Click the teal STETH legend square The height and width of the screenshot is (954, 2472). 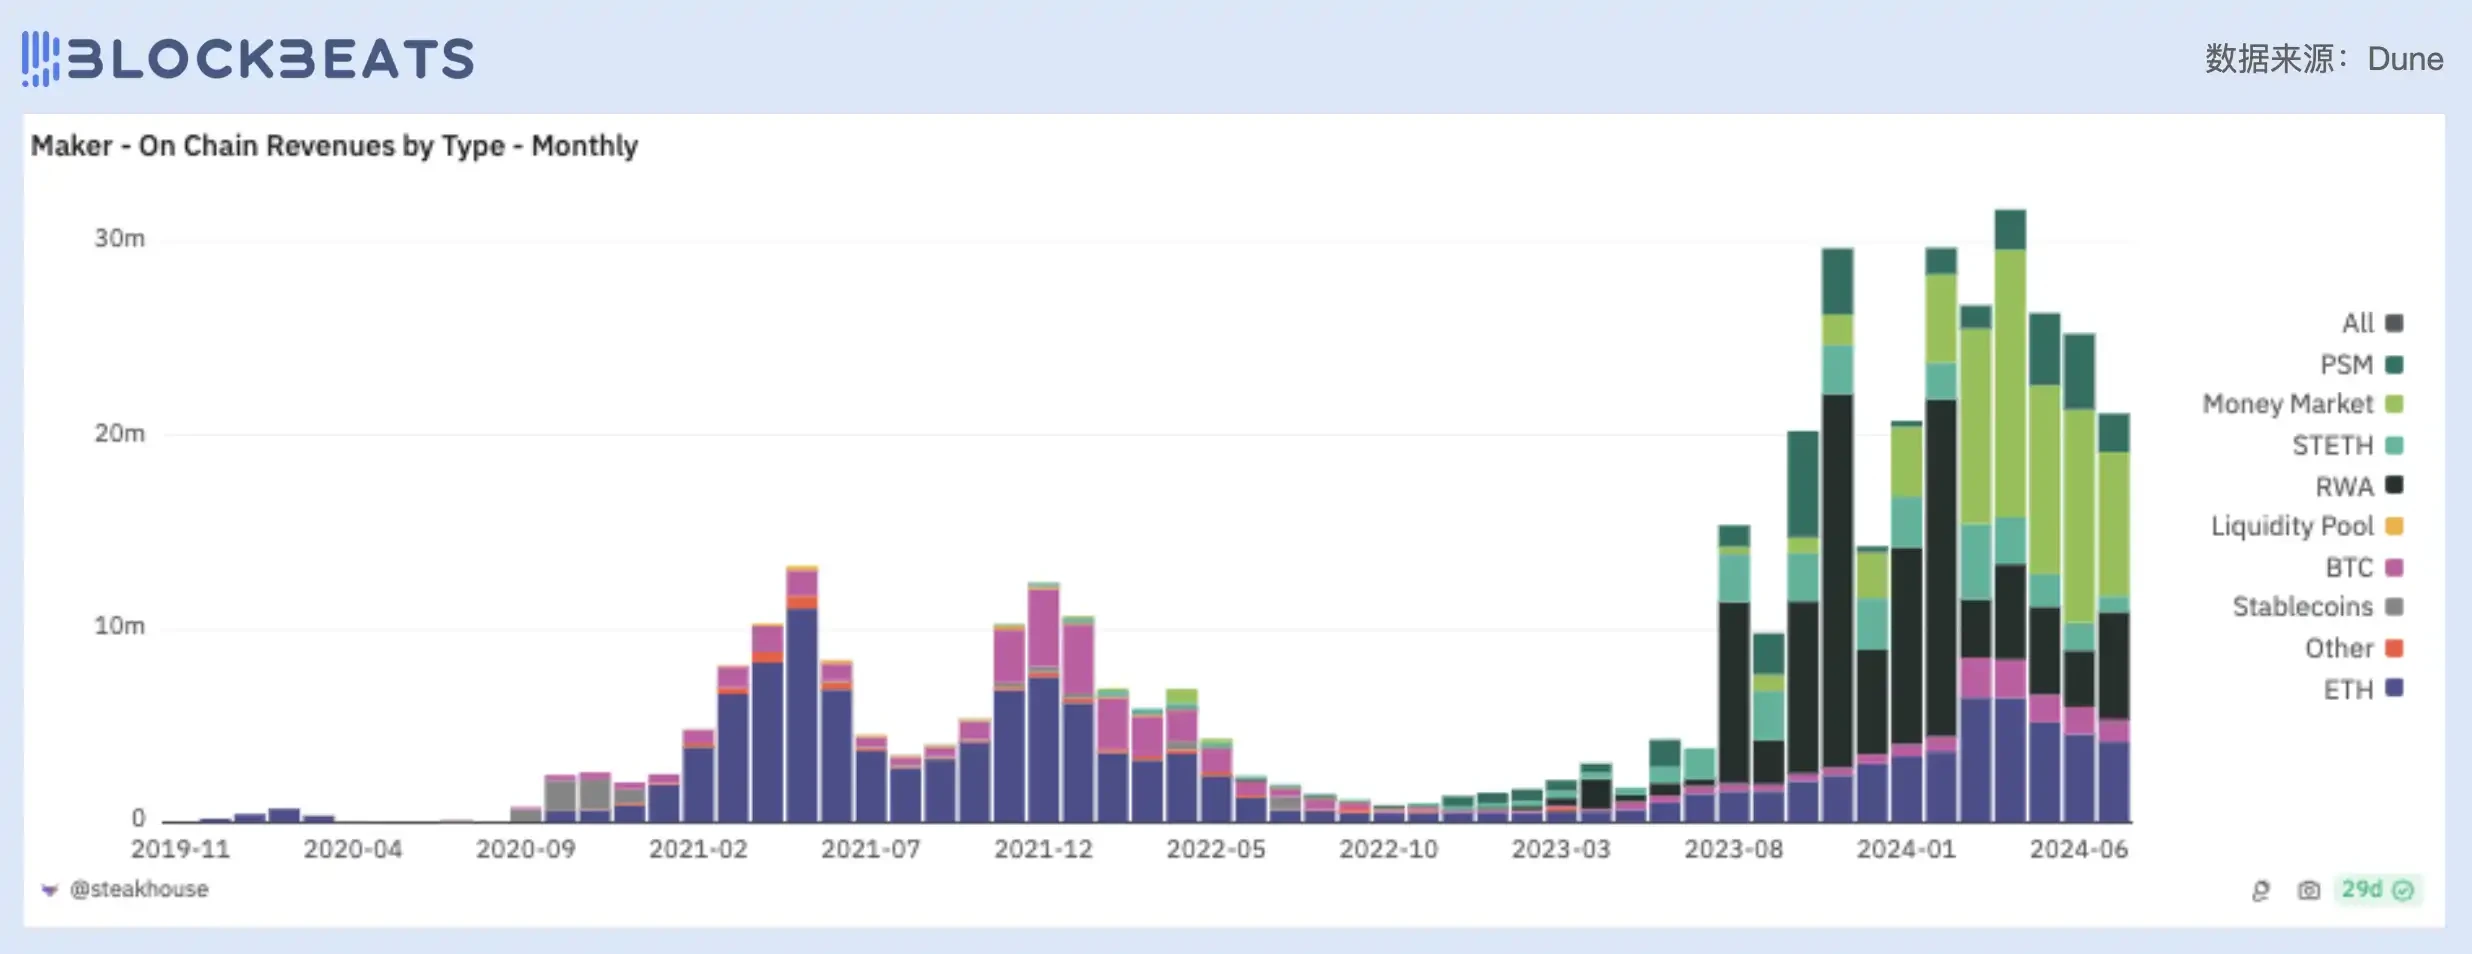click(2394, 445)
